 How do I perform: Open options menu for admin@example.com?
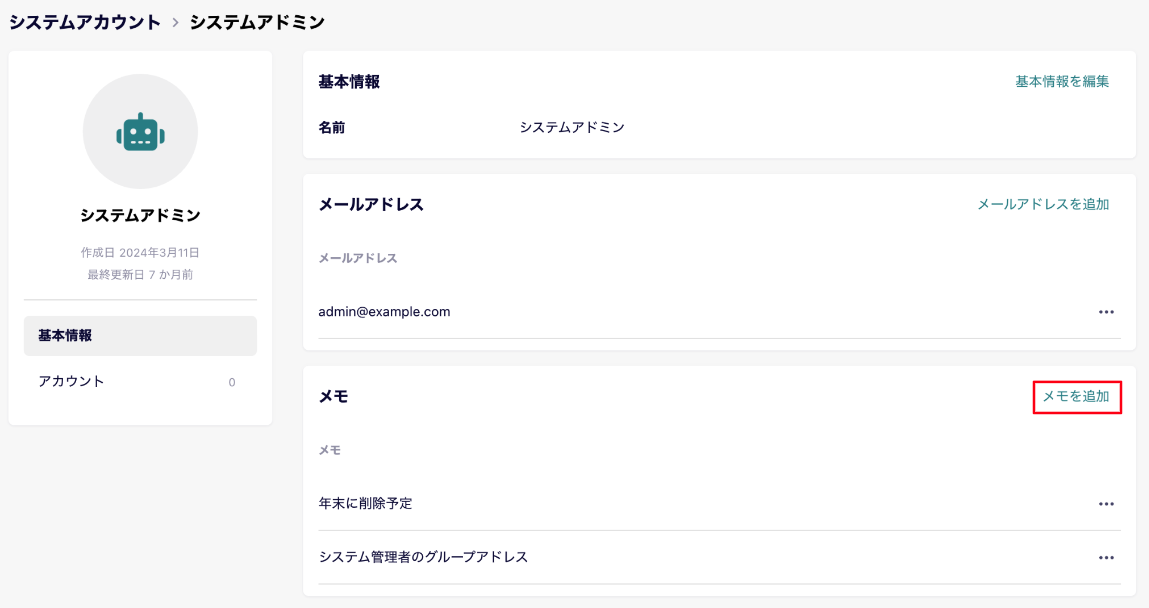point(1106,312)
